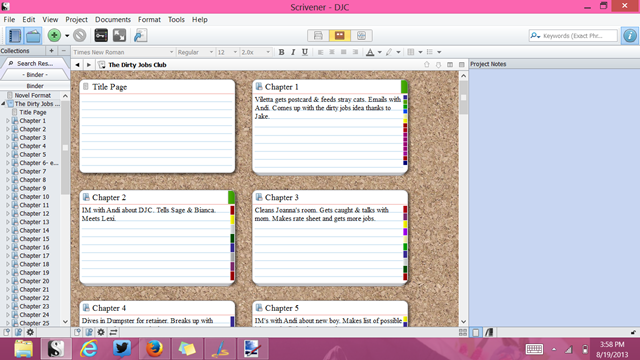Toggle italic formatting

pos(293,52)
